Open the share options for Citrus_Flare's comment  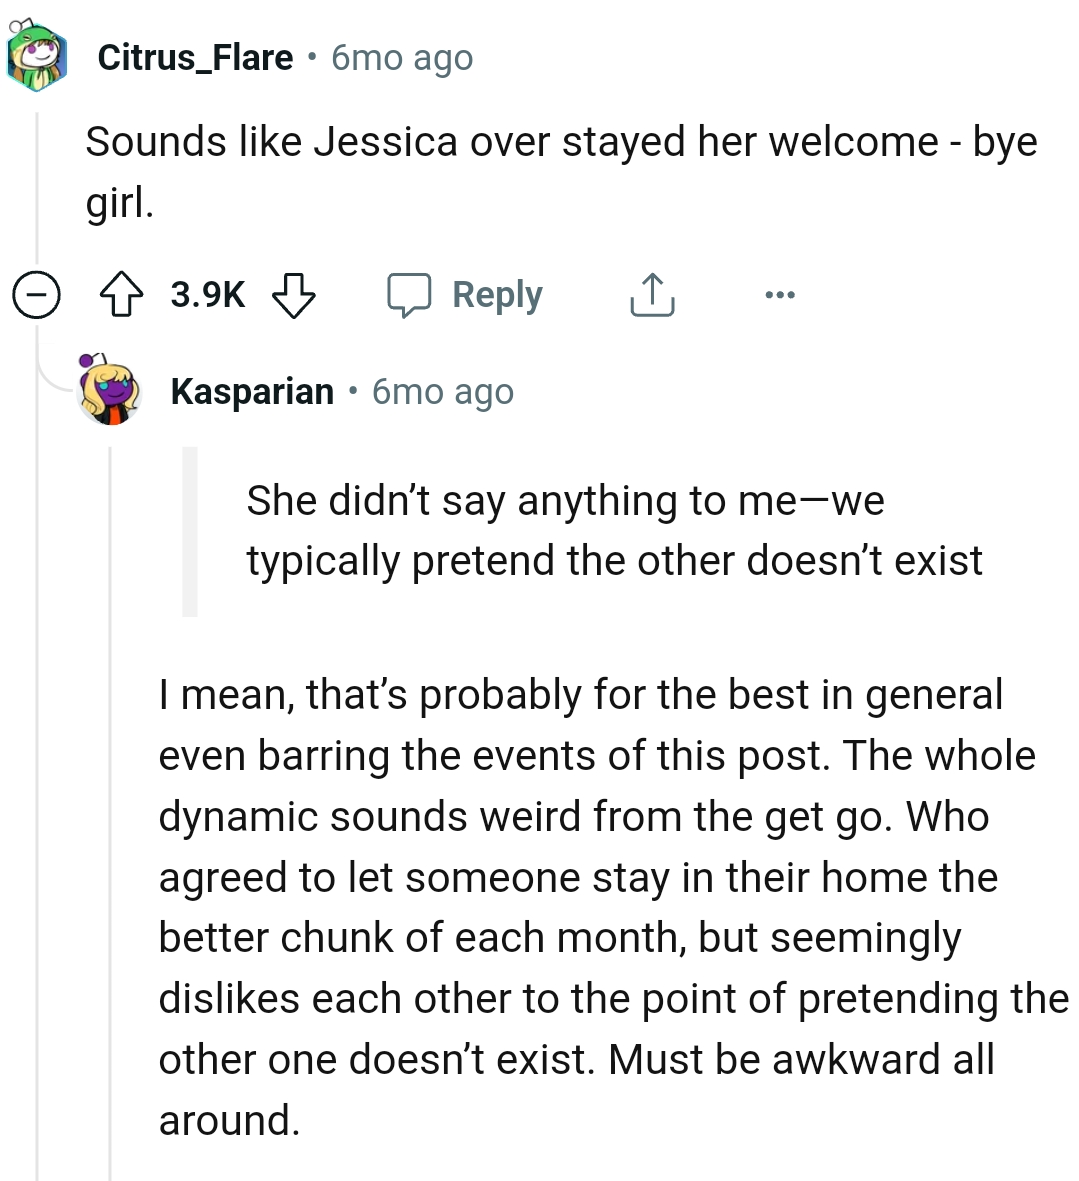(651, 294)
